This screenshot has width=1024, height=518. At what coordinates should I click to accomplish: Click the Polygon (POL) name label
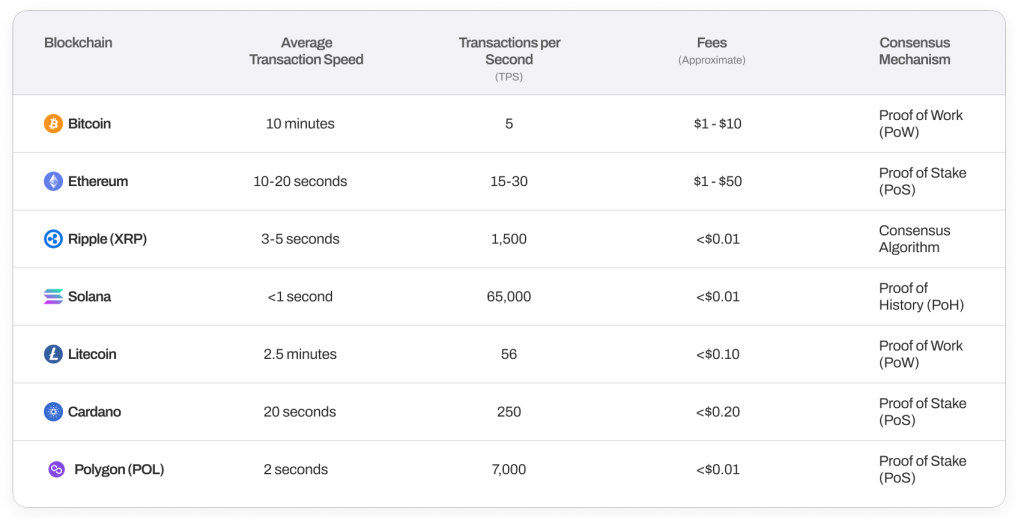119,469
